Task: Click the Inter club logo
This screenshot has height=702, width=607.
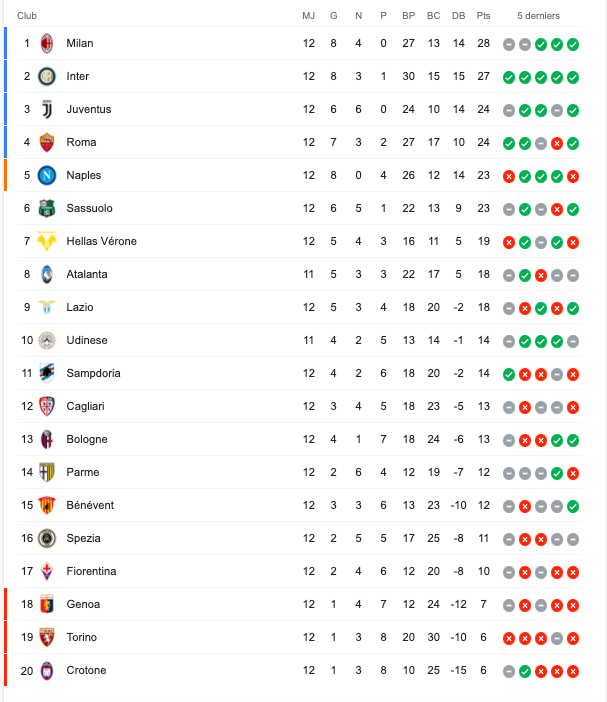Action: point(47,77)
